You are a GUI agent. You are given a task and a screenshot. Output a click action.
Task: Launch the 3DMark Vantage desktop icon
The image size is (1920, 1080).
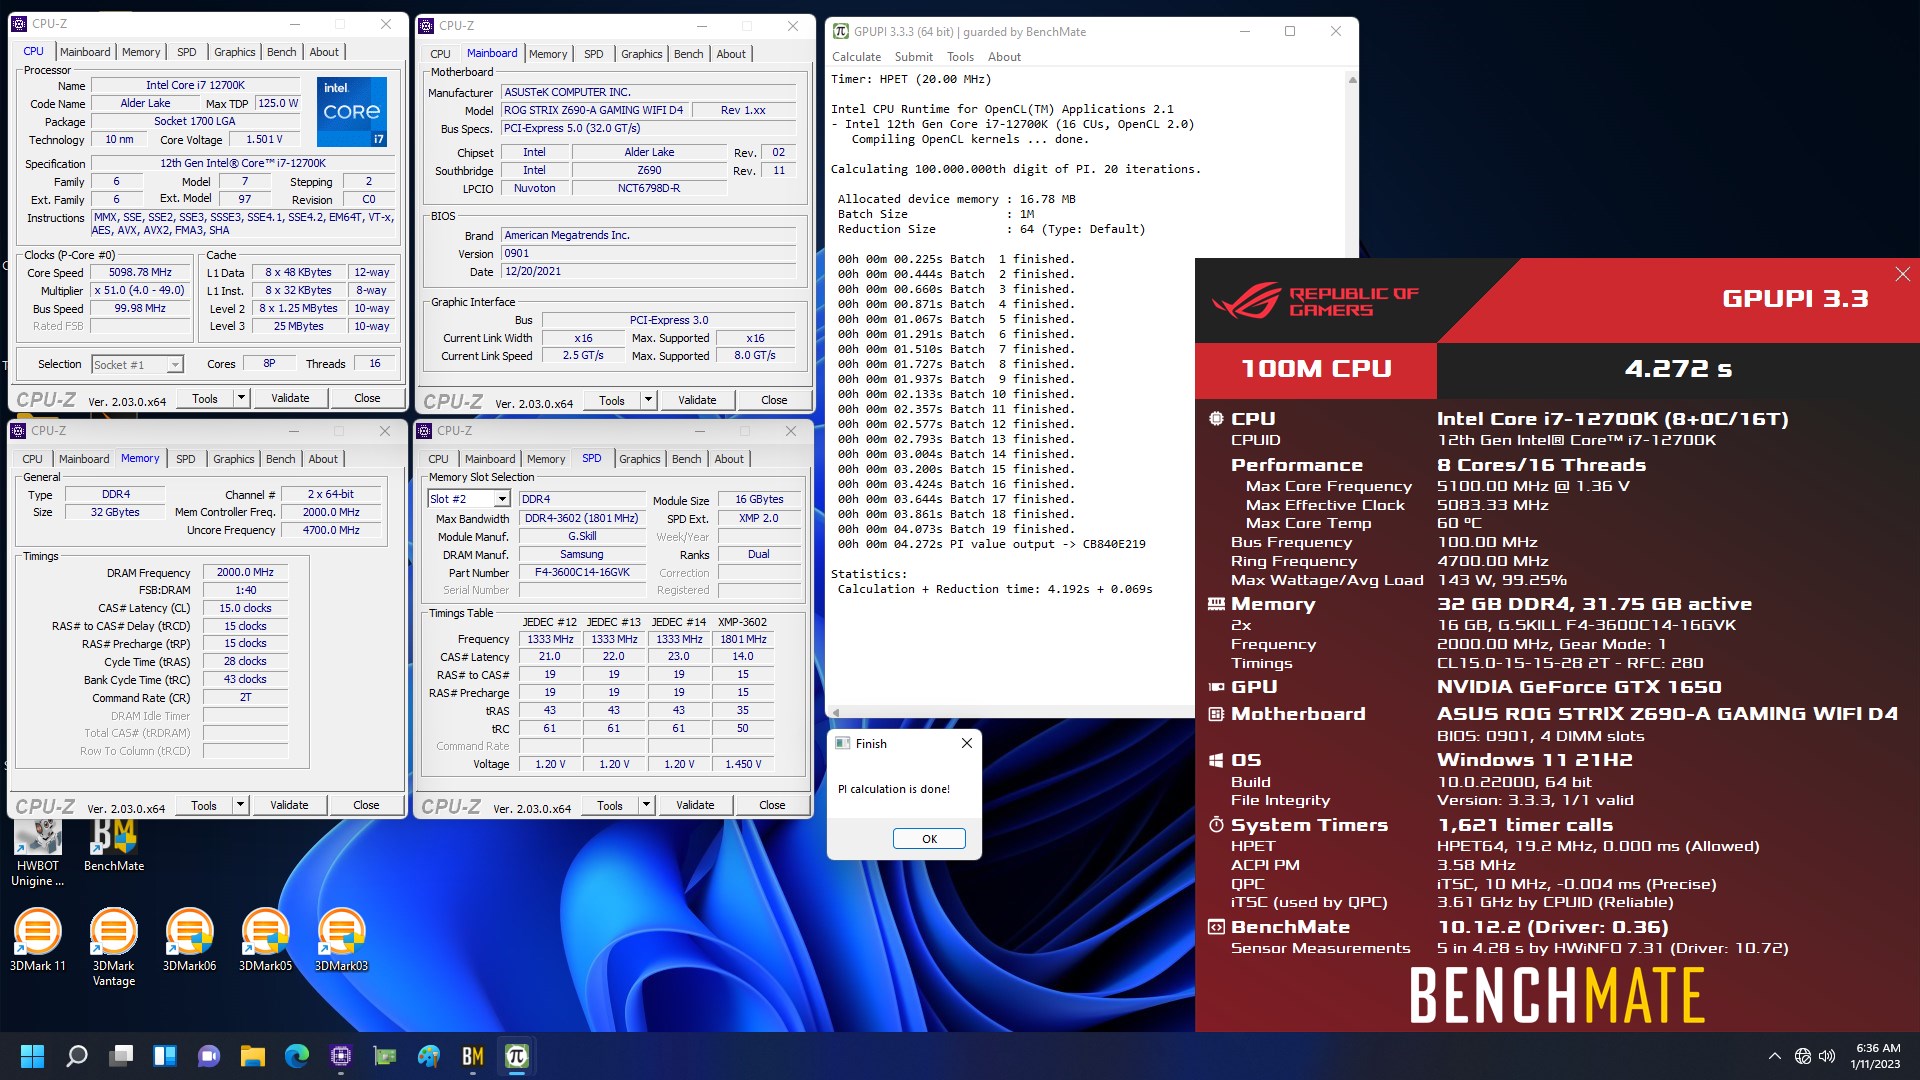click(x=114, y=947)
